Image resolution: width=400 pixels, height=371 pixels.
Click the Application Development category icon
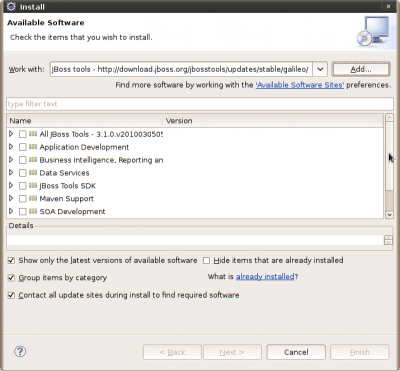(x=33, y=147)
